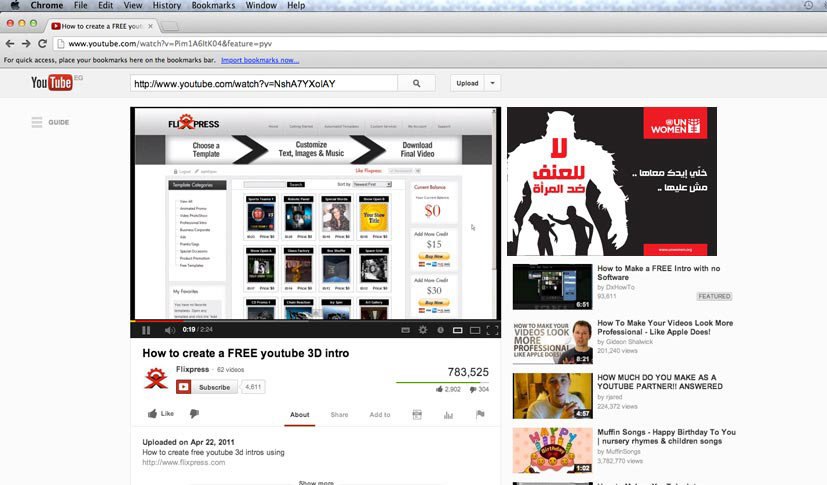Click the UN Women advertisement banner
This screenshot has height=485, width=827.
(x=612, y=181)
